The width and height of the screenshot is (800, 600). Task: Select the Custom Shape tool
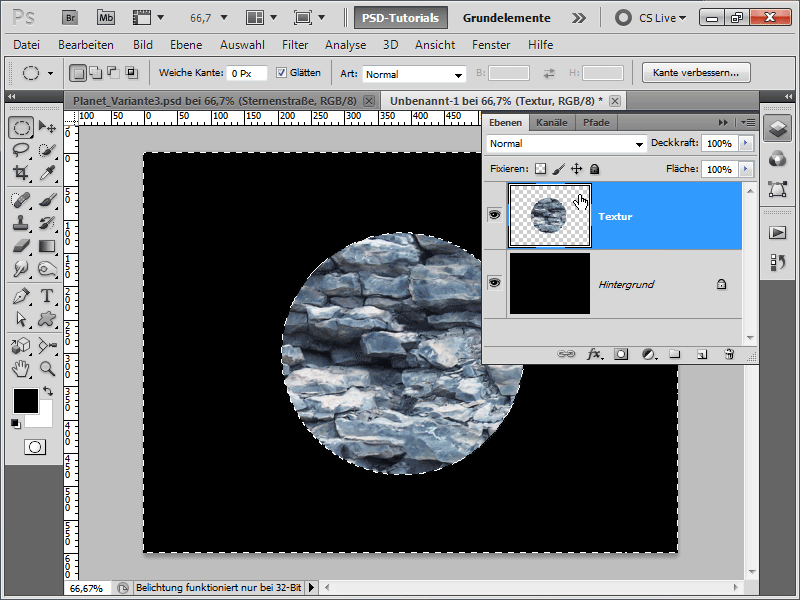click(47, 319)
